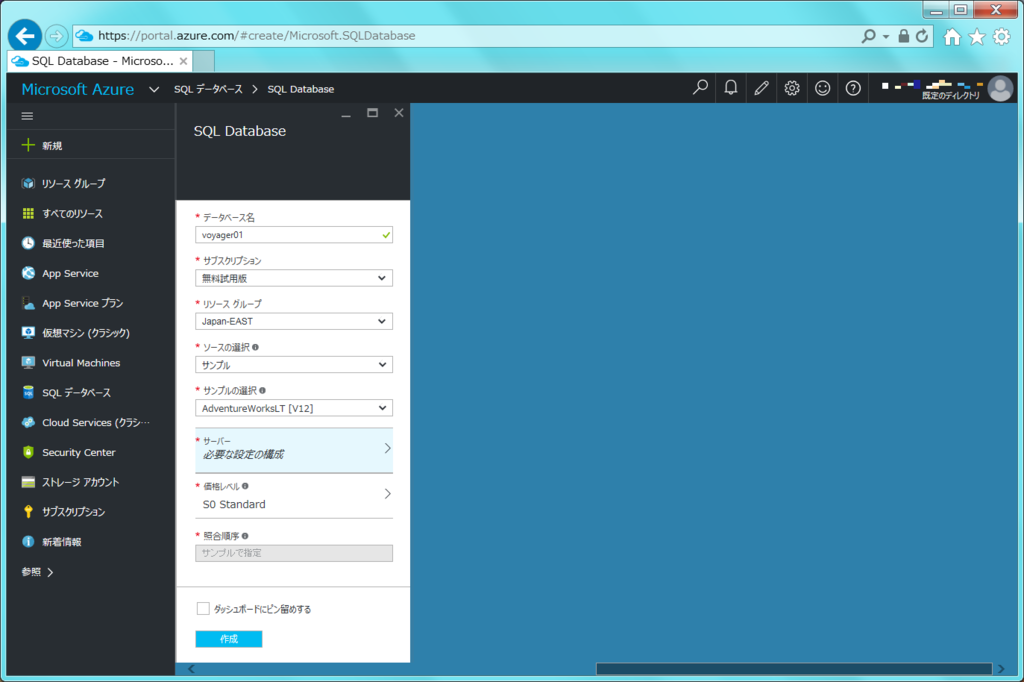This screenshot has width=1024, height=682.
Task: Open Azure notifications bell
Action: (x=731, y=88)
